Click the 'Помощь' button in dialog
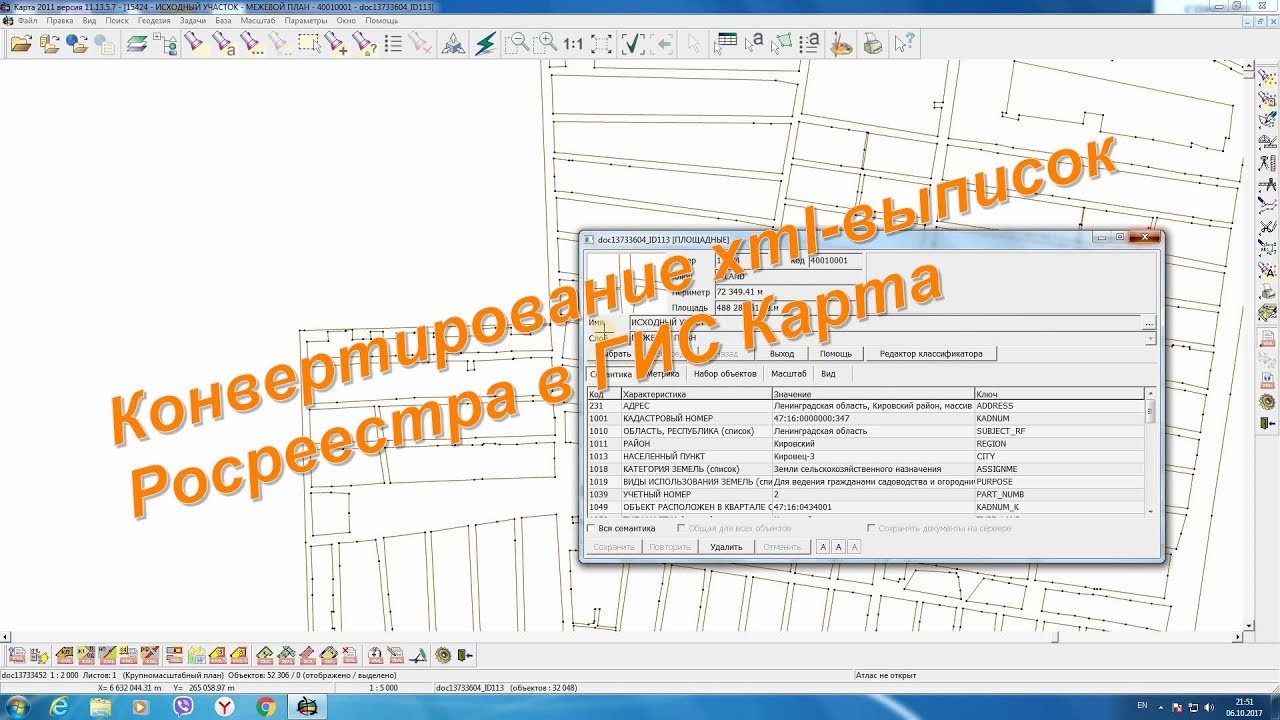1280x720 pixels. (836, 354)
